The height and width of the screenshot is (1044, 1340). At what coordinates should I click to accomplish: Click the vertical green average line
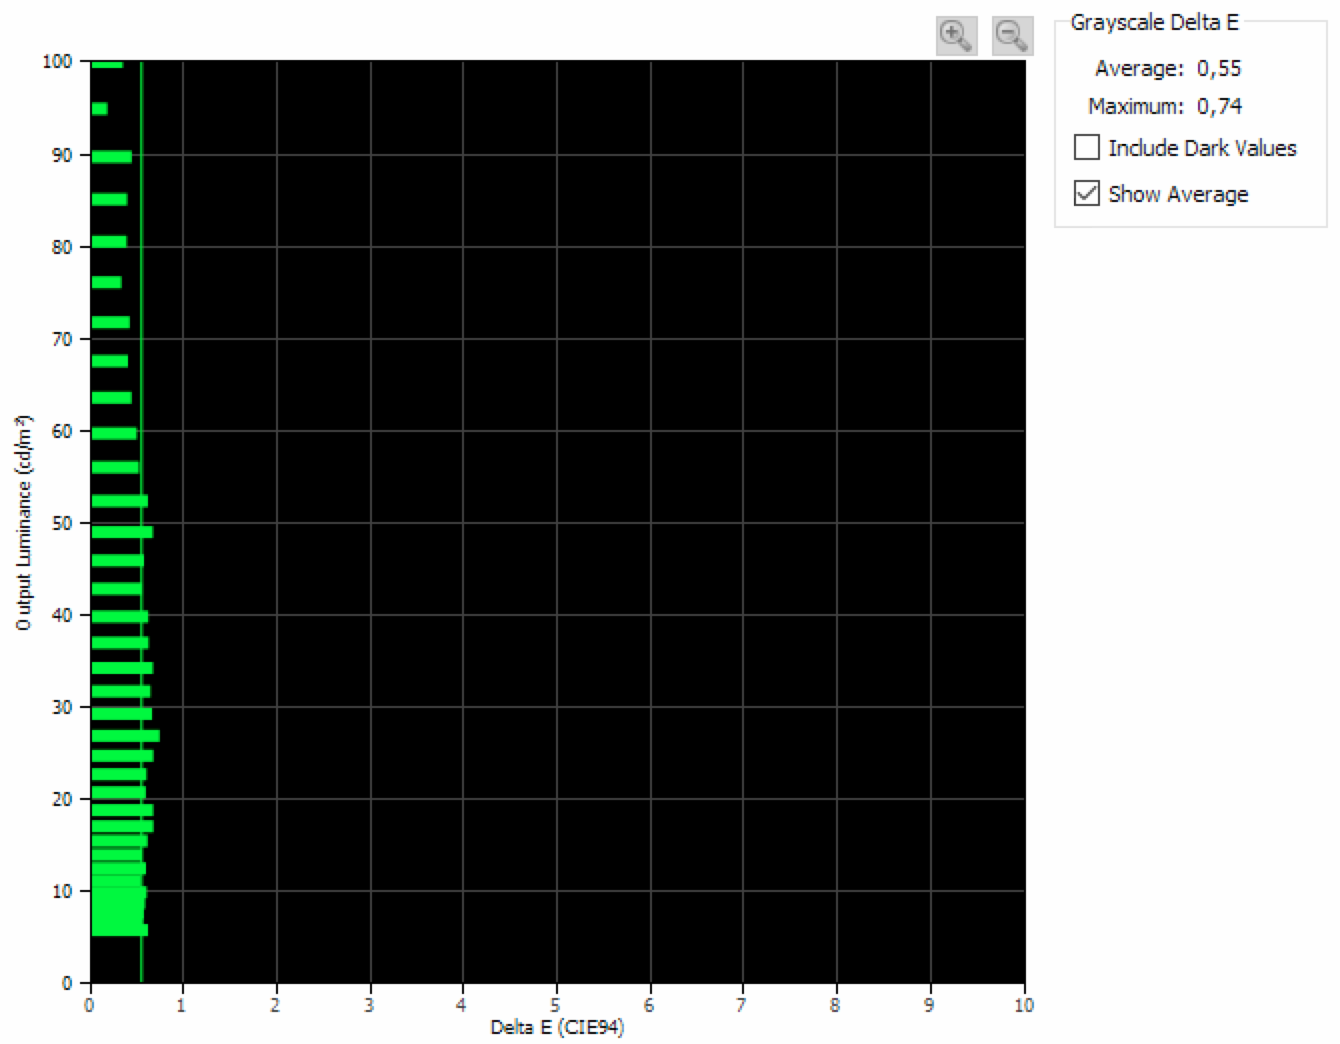(x=141, y=300)
